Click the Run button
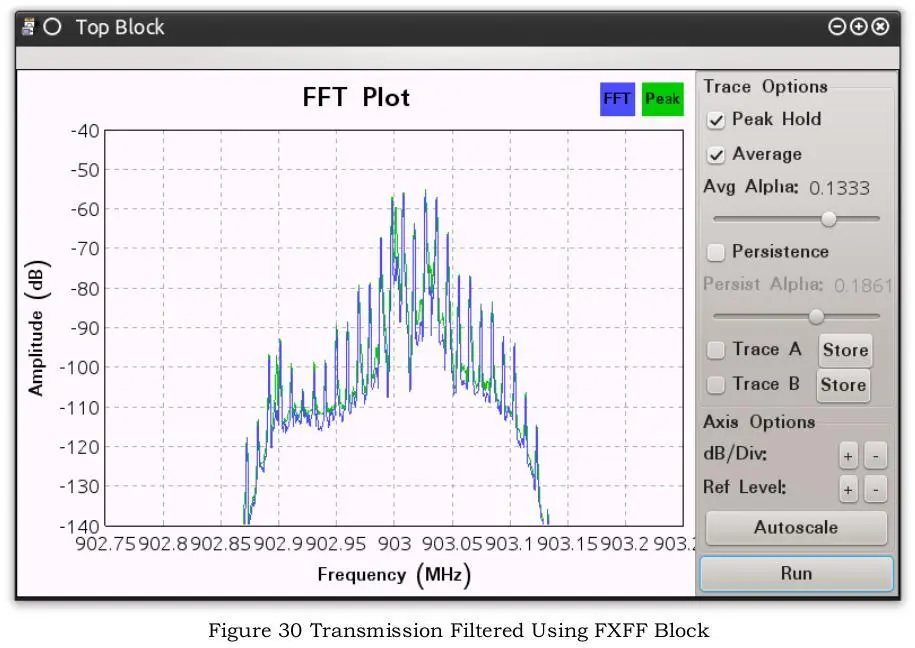The image size is (915, 648). pos(797,574)
